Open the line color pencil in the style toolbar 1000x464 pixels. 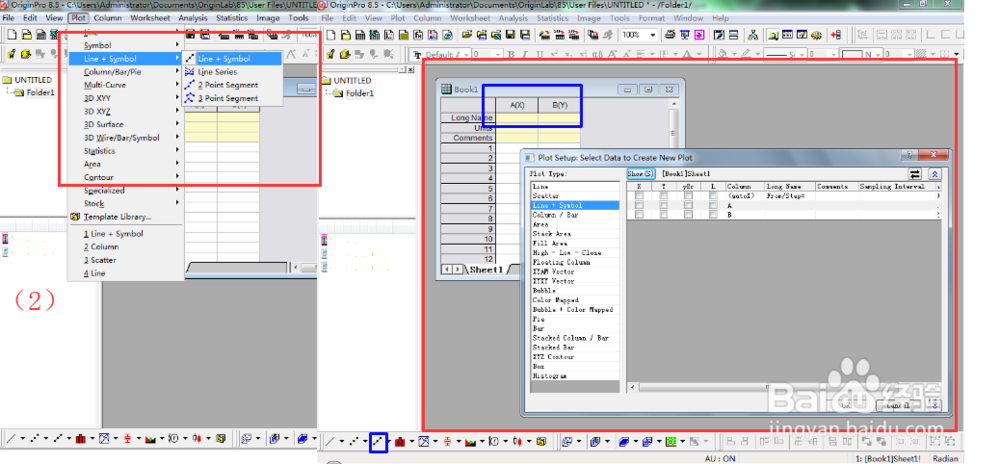(746, 54)
